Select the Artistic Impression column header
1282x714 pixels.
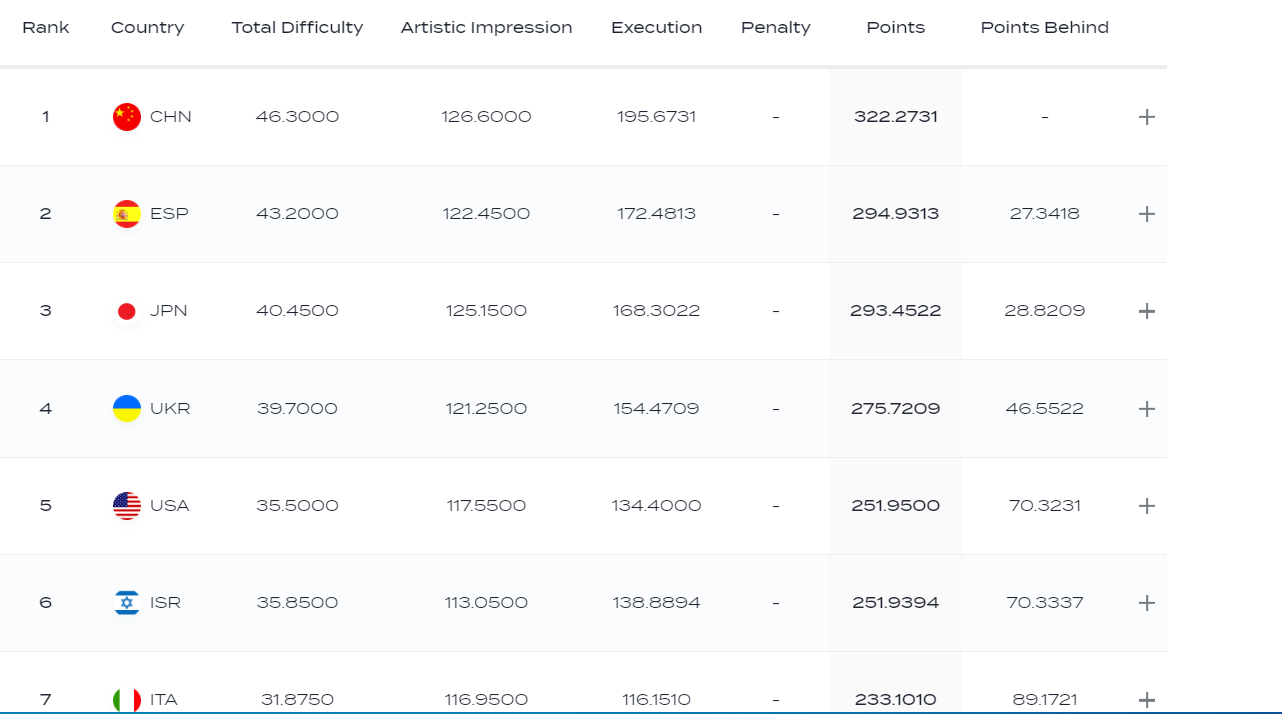486,28
